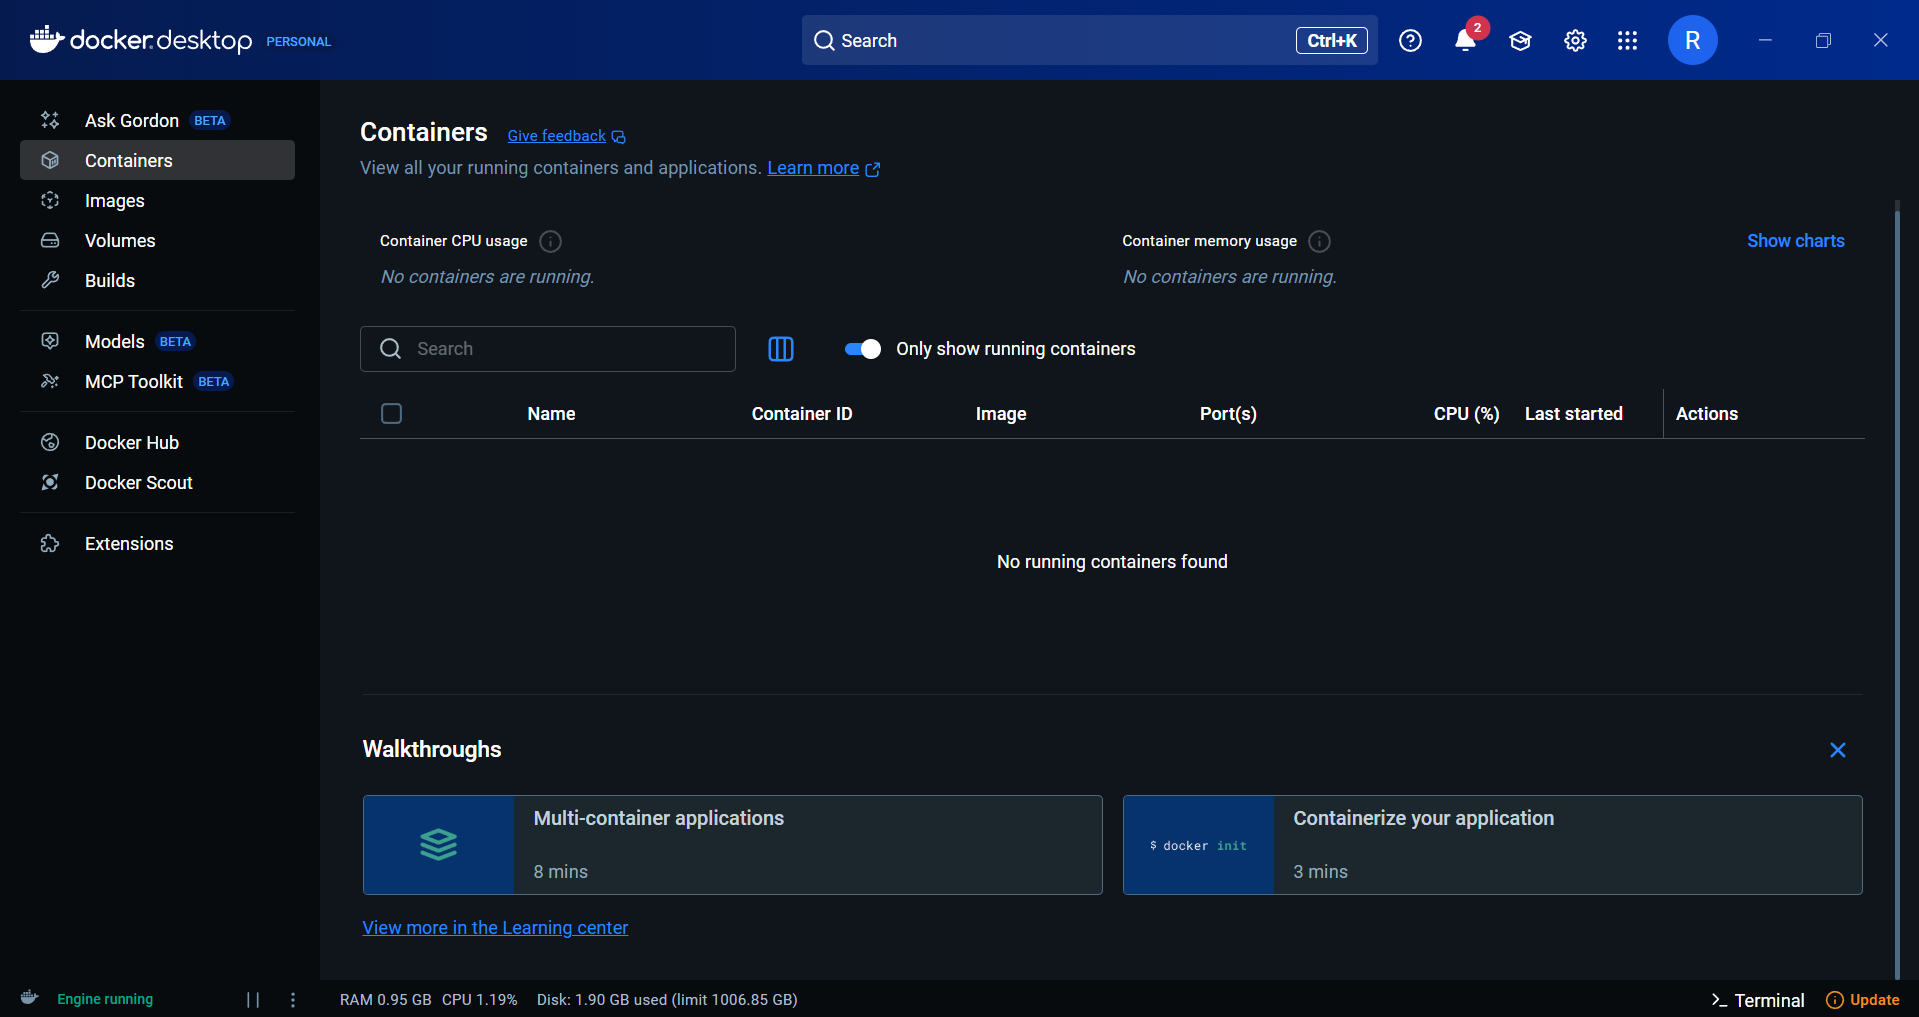Open Ask Gordon in sidebar
The width and height of the screenshot is (1919, 1017).
157,120
